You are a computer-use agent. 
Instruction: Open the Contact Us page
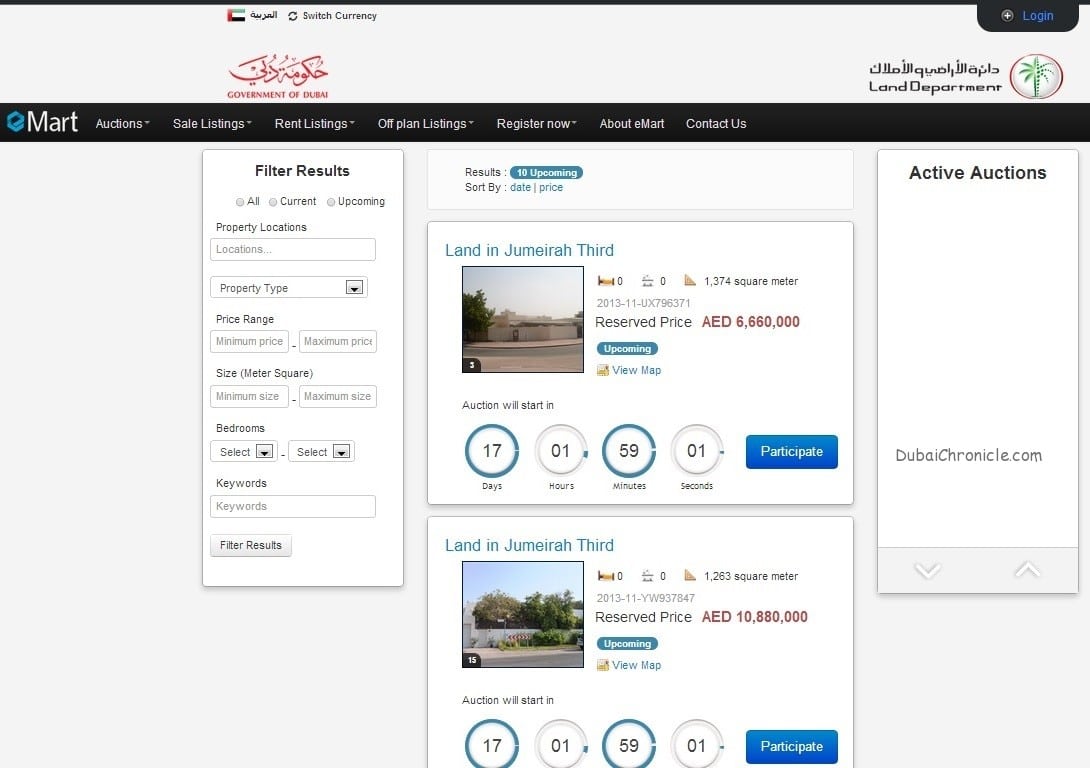[716, 123]
